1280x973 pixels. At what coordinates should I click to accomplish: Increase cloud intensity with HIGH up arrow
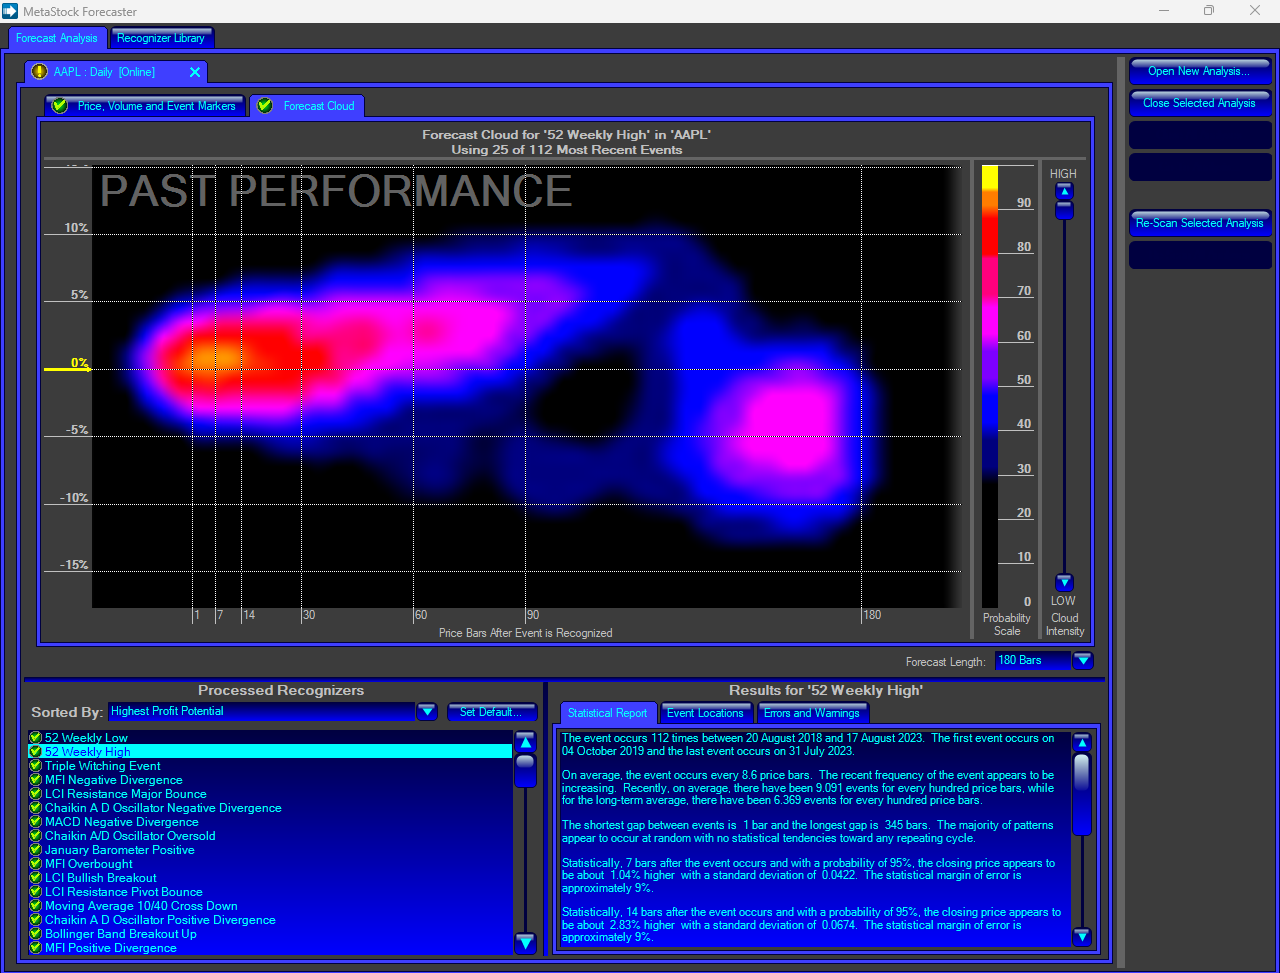[x=1064, y=191]
